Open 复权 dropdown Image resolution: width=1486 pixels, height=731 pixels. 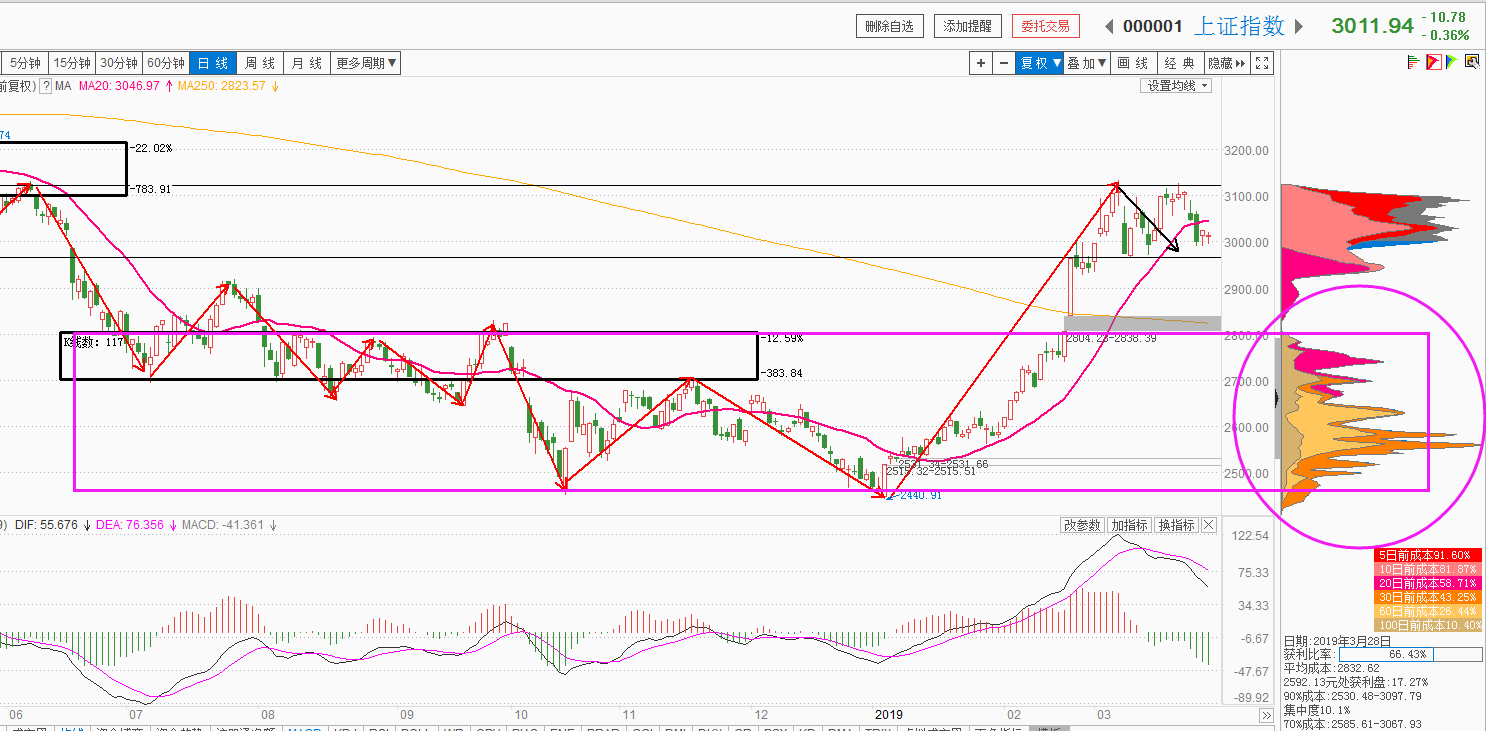1040,63
